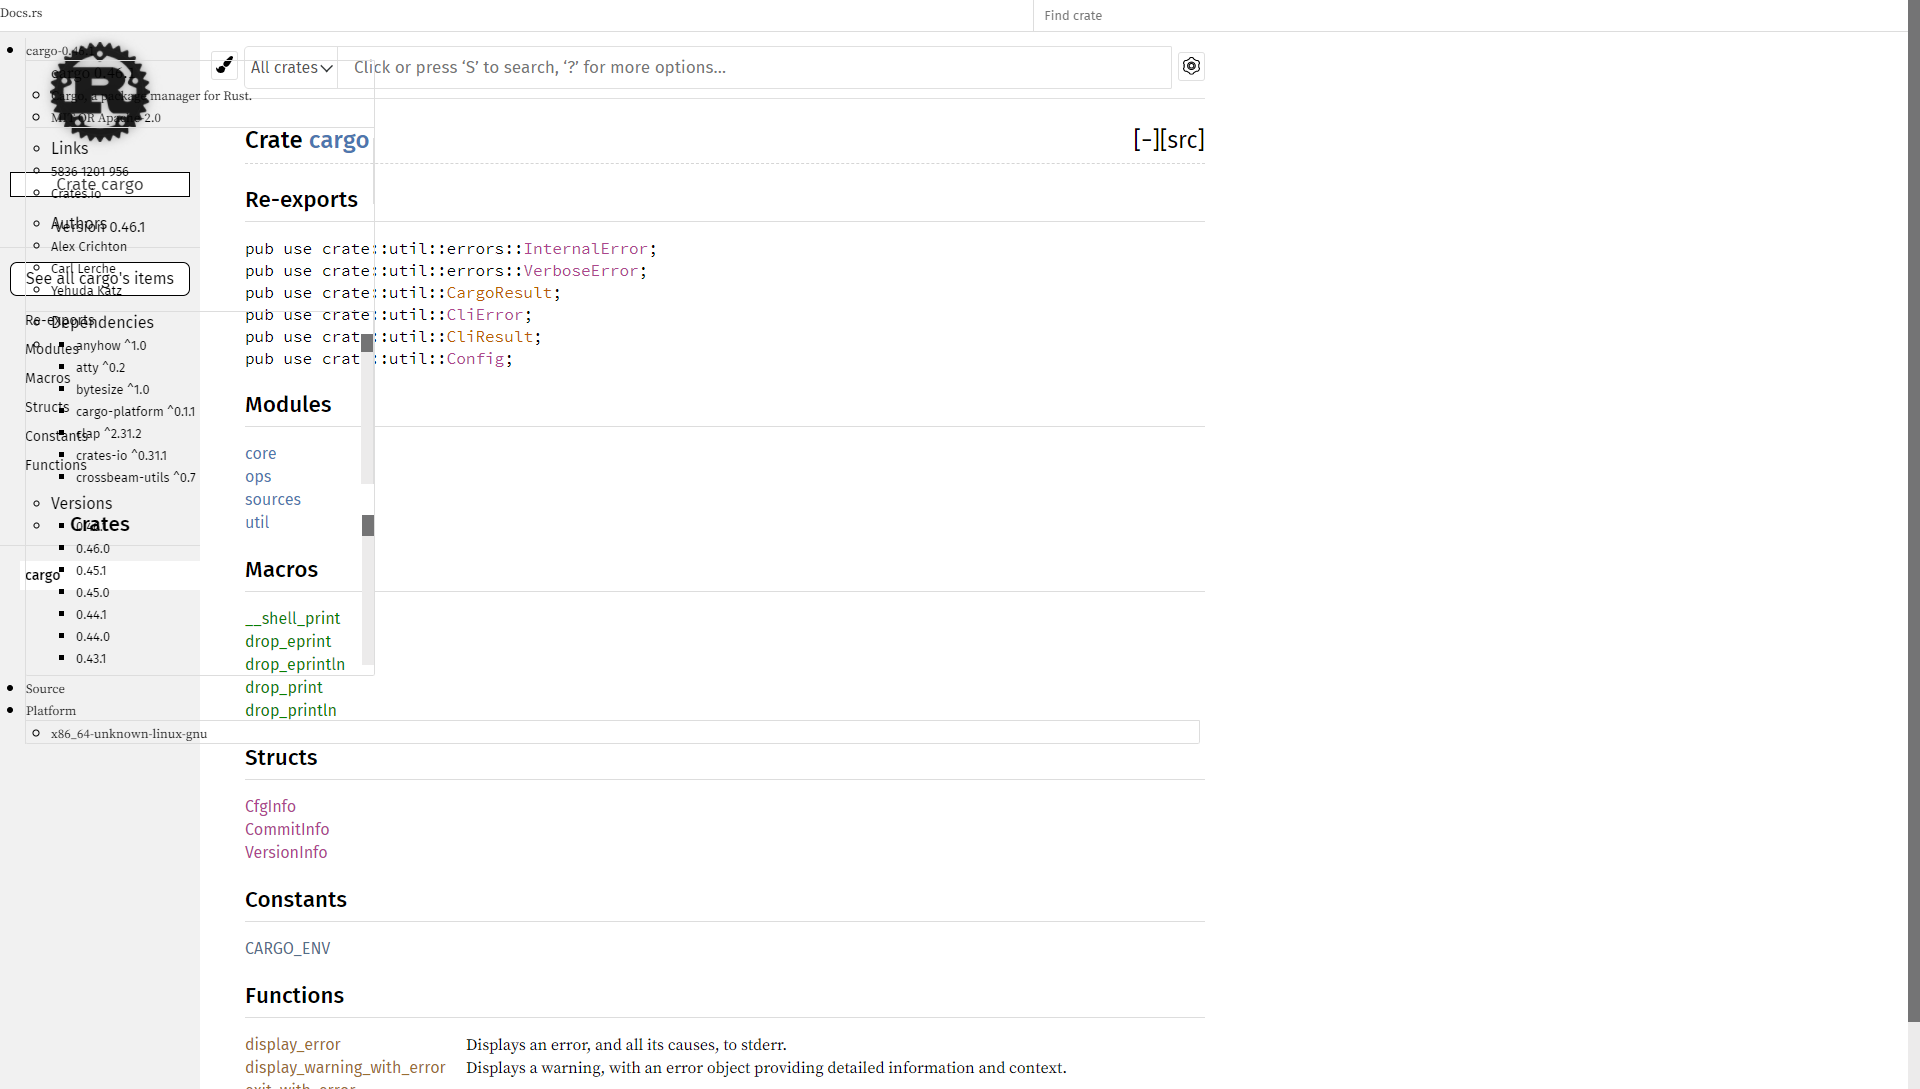Open the util module
1920x1089 pixels.
257,522
